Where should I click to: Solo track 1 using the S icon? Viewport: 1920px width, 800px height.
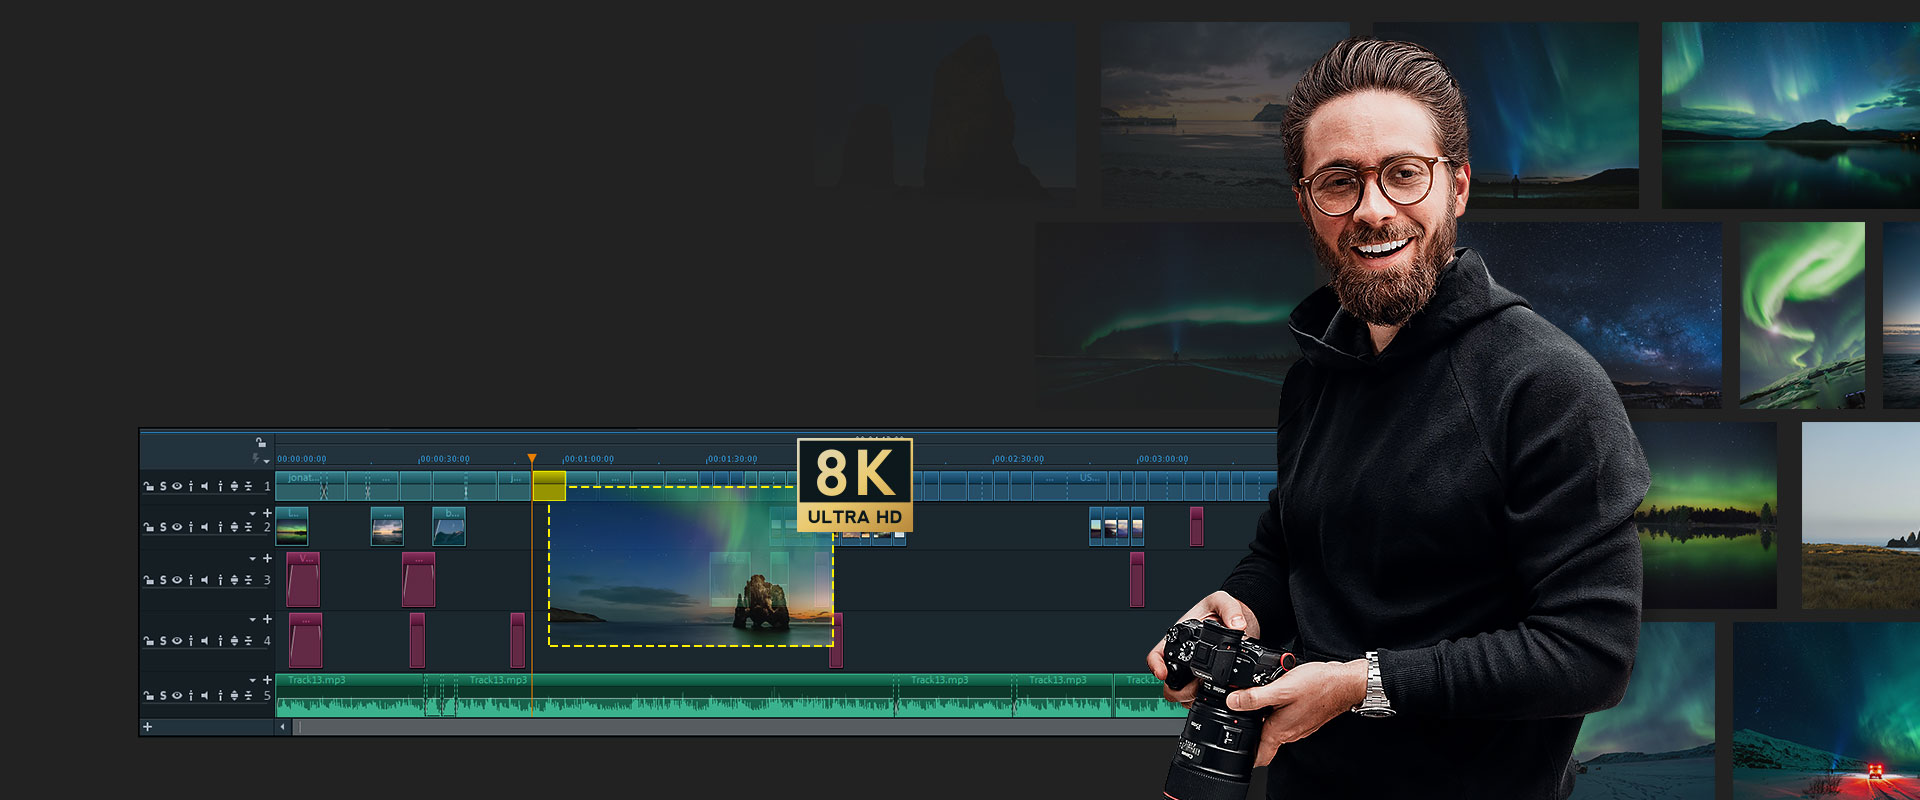pos(163,487)
